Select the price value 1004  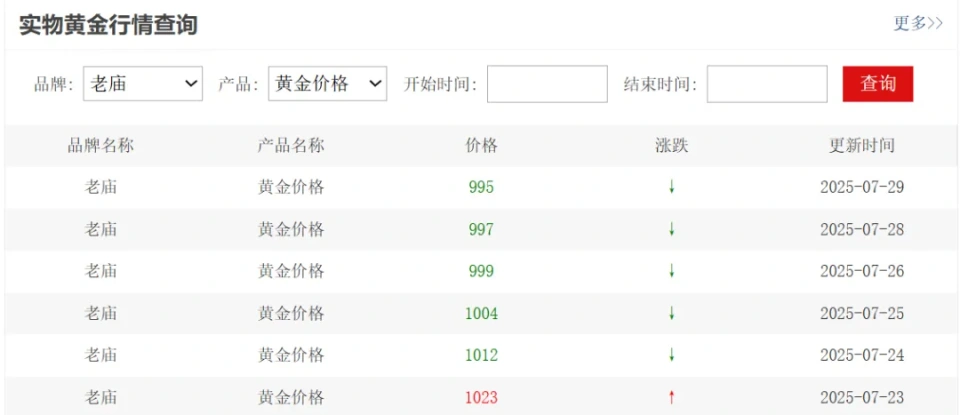(x=481, y=313)
